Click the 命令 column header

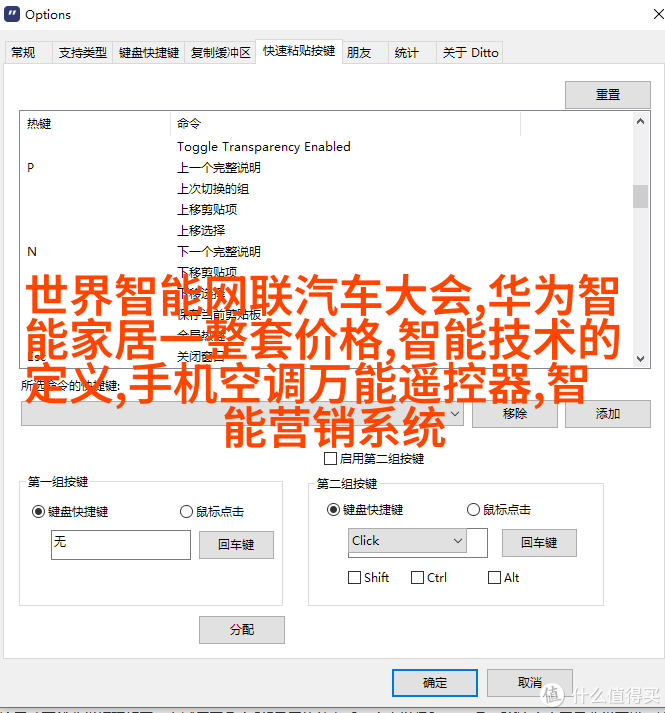345,124
